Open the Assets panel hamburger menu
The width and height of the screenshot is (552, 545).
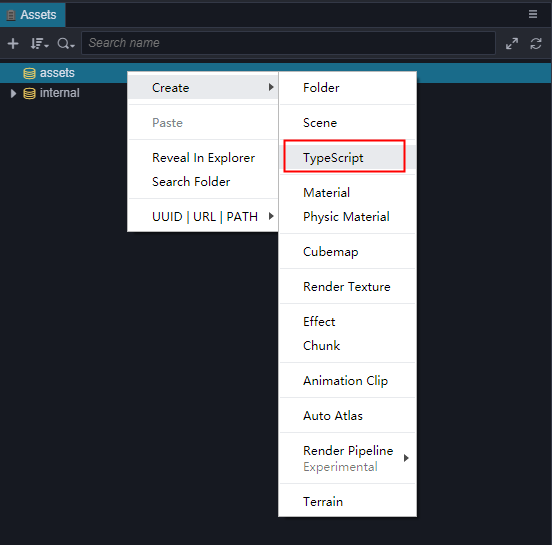533,14
